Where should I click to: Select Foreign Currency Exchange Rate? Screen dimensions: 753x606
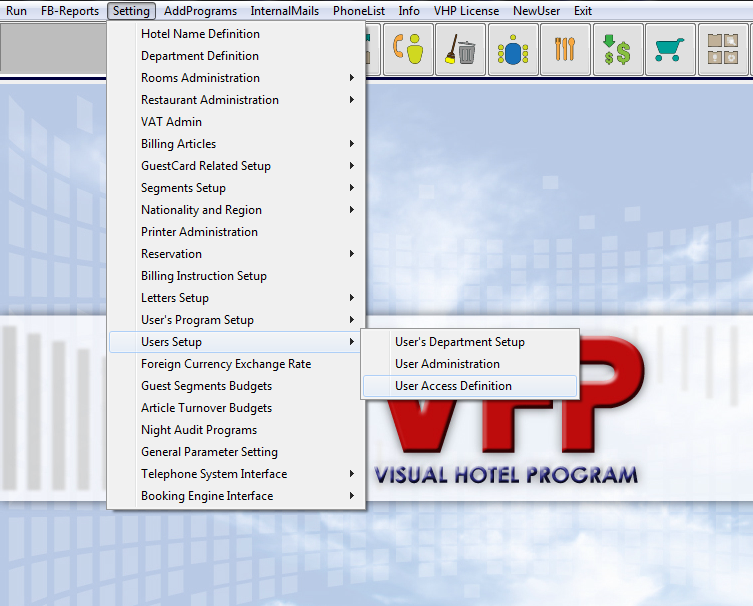click(235, 364)
